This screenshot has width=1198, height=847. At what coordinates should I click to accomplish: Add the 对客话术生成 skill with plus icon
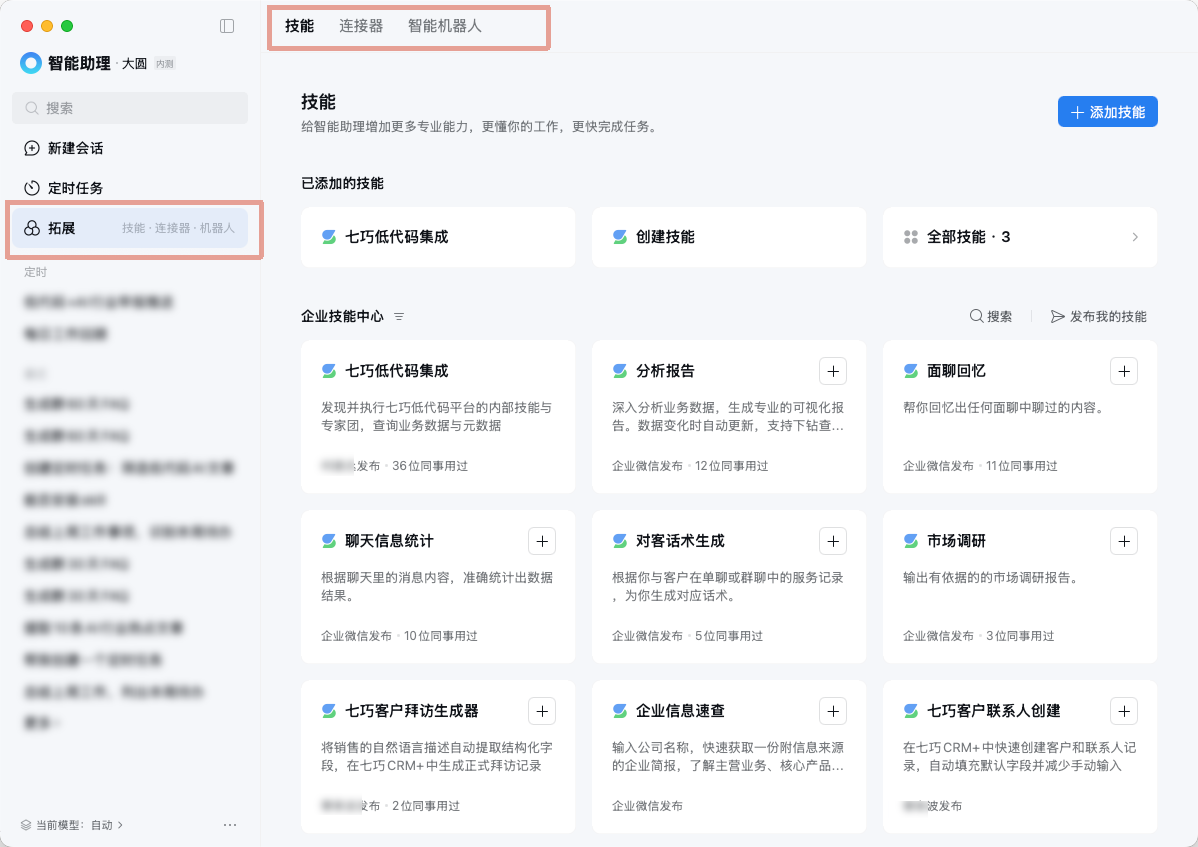click(833, 541)
